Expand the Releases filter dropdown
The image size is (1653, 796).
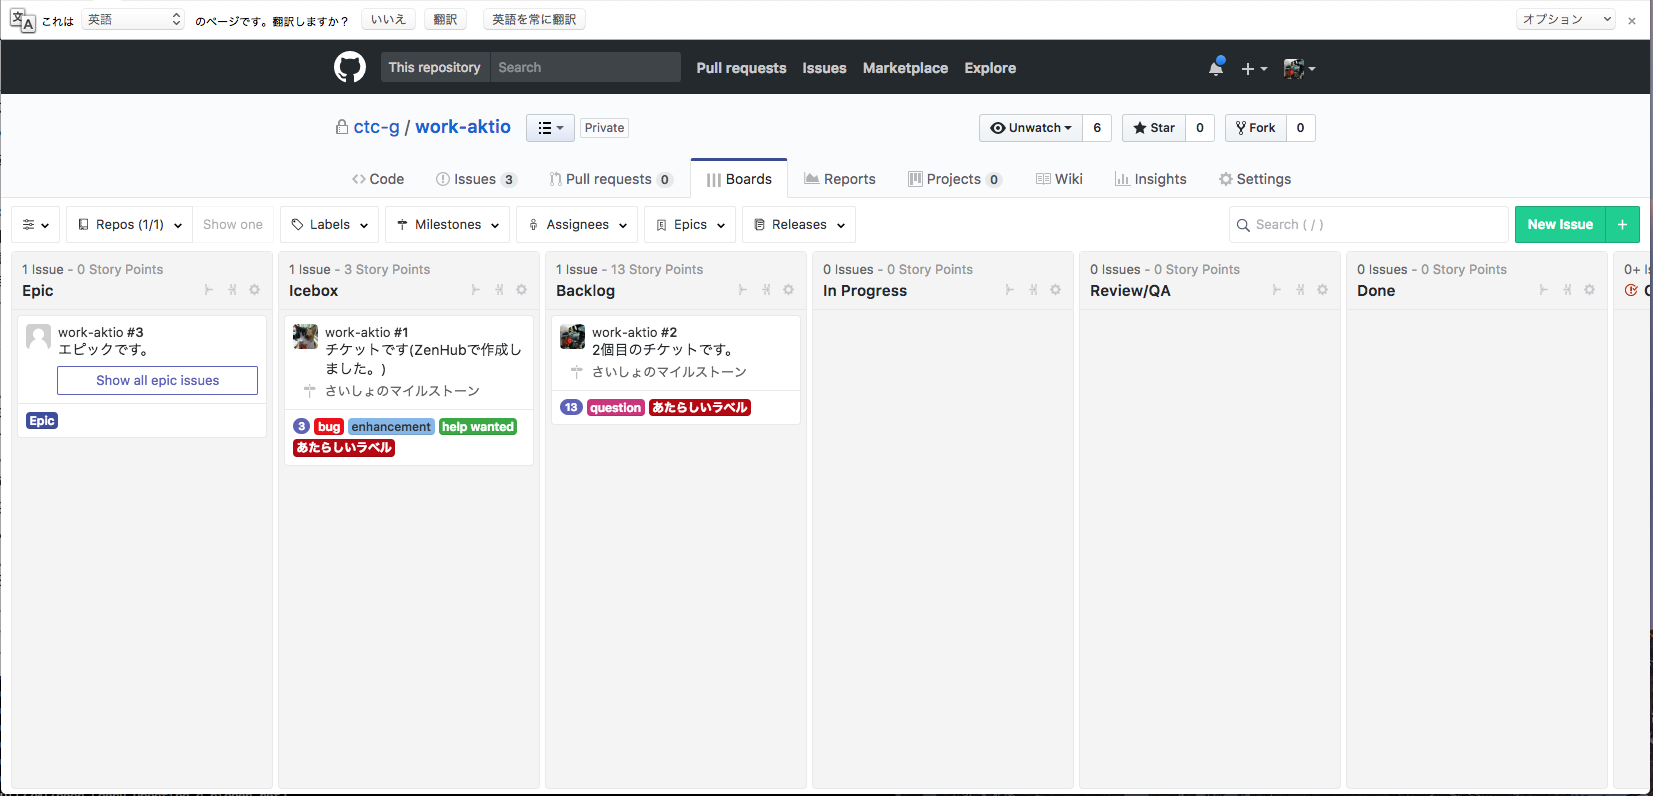tap(799, 225)
